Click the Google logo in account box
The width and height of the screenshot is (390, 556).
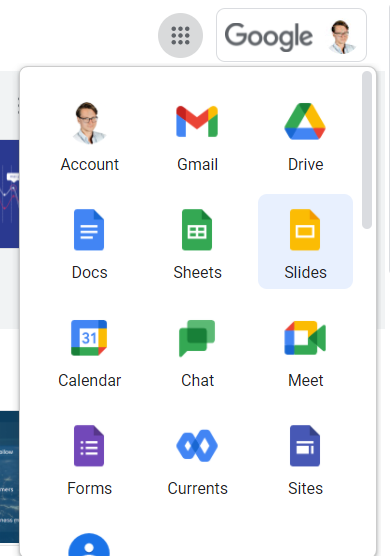pos(269,36)
